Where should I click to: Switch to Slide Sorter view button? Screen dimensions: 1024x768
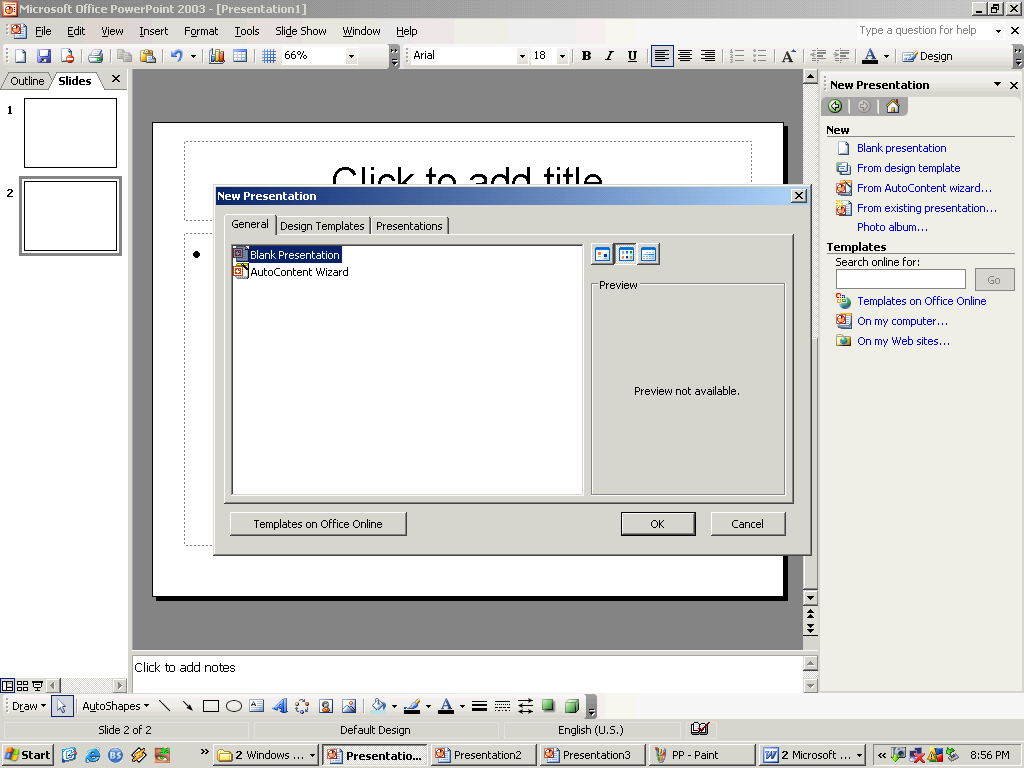pos(22,686)
